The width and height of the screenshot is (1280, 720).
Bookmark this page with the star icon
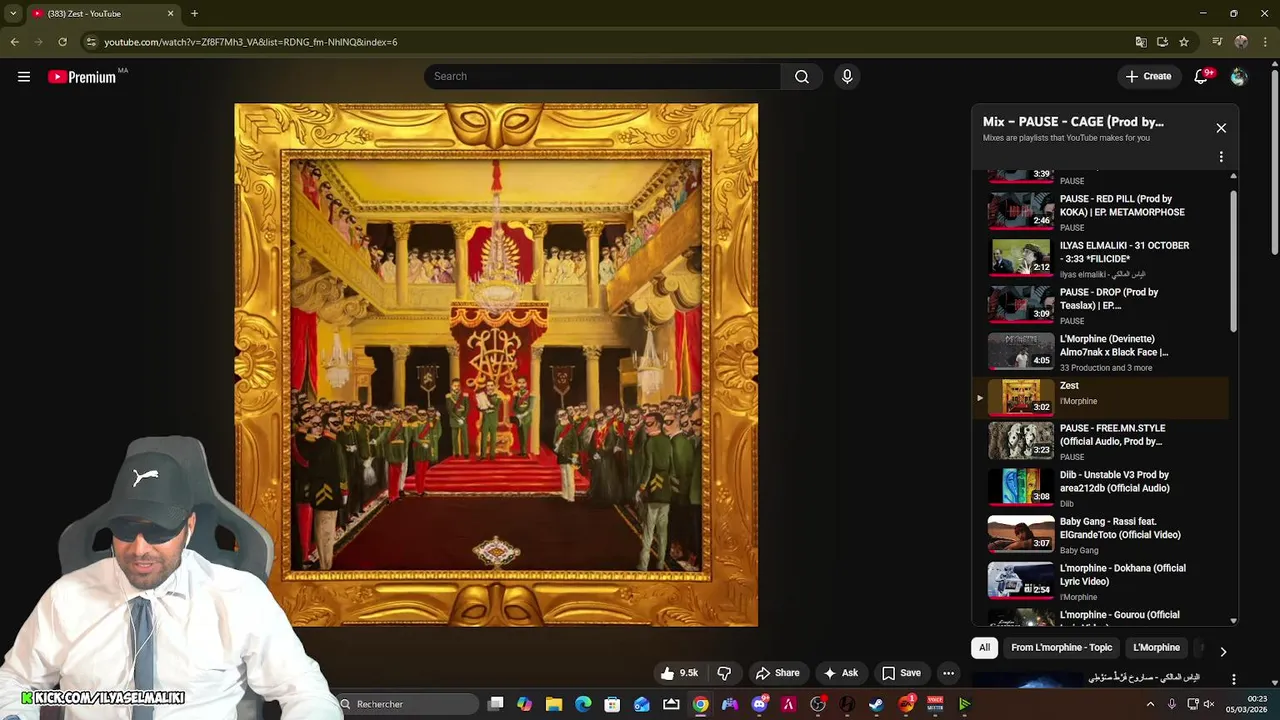pos(1184,42)
